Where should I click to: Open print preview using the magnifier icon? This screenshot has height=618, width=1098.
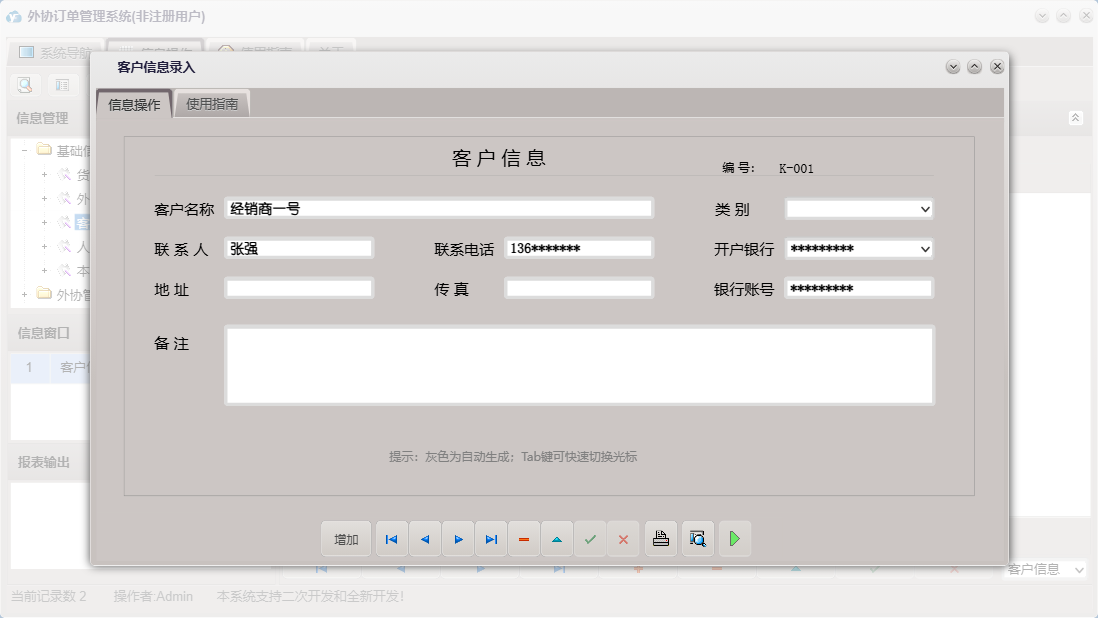697,539
